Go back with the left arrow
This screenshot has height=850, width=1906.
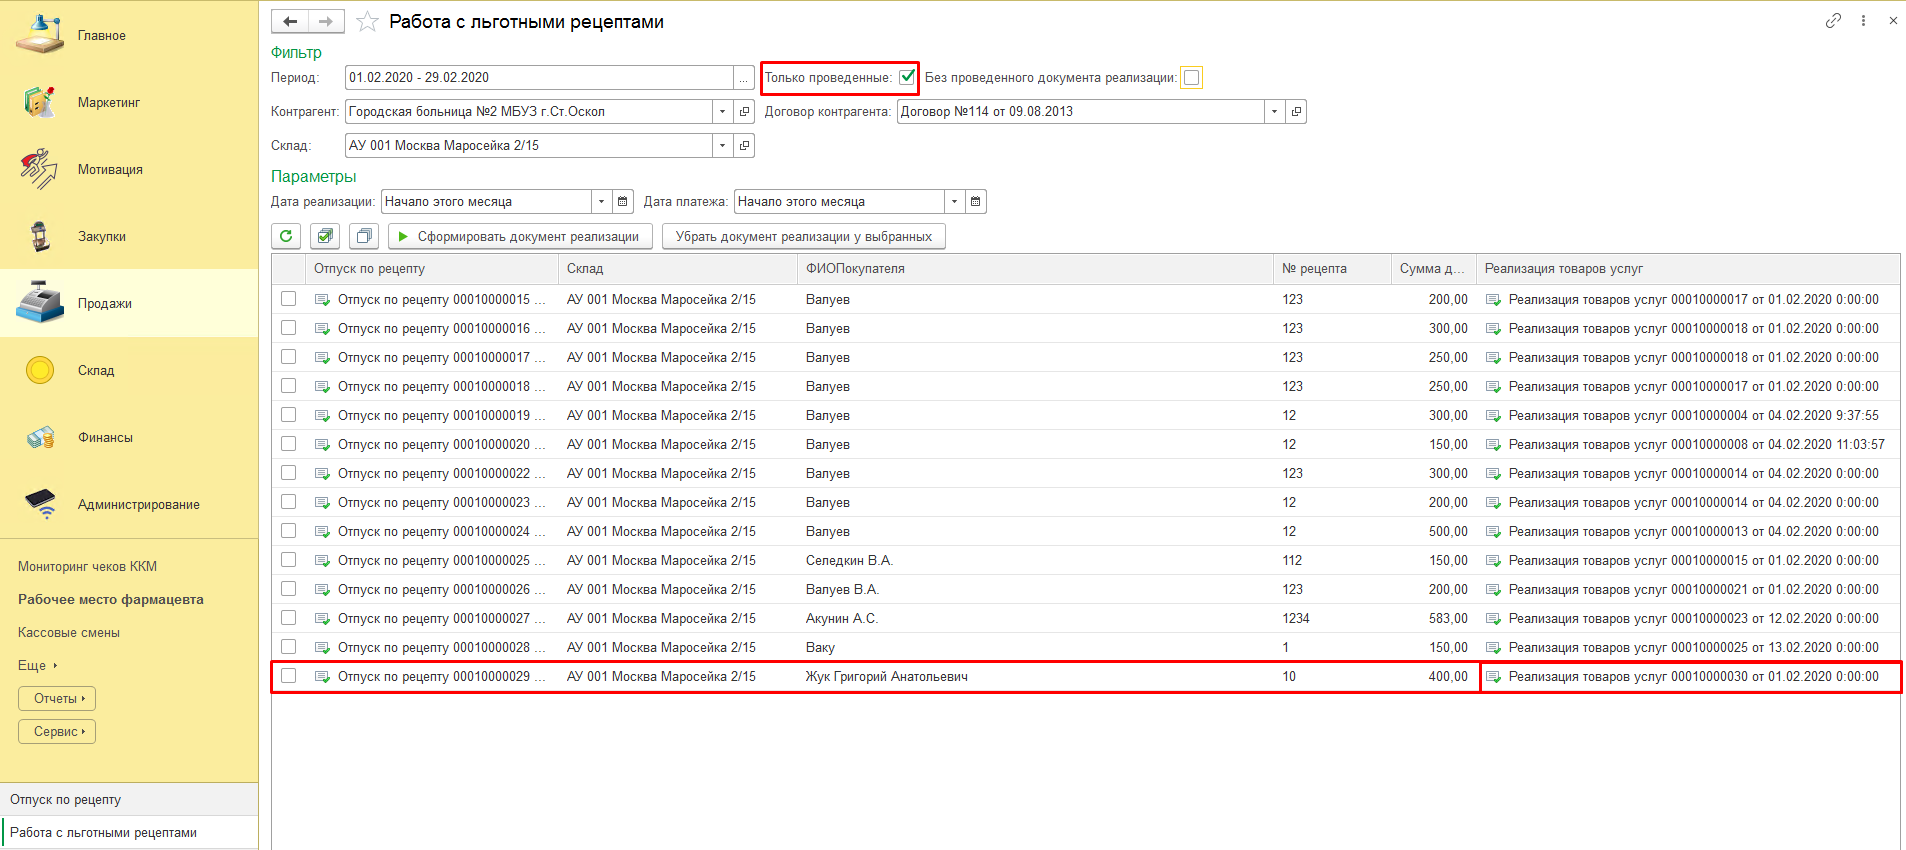[290, 21]
